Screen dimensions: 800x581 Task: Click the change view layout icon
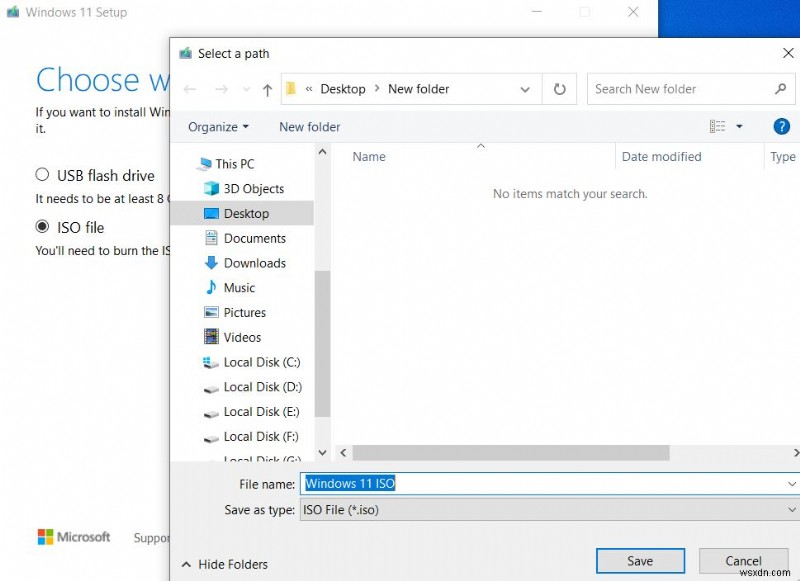pyautogui.click(x=720, y=126)
